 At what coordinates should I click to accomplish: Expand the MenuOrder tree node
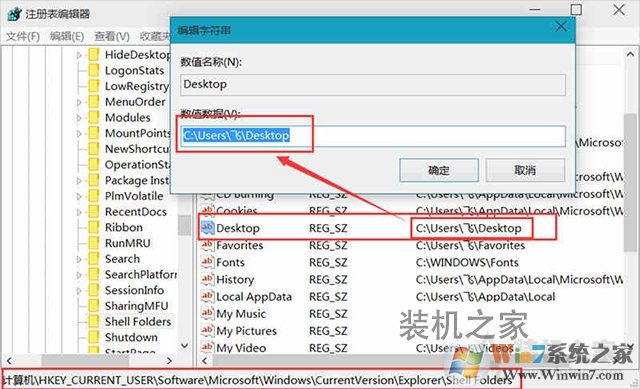click(x=79, y=102)
